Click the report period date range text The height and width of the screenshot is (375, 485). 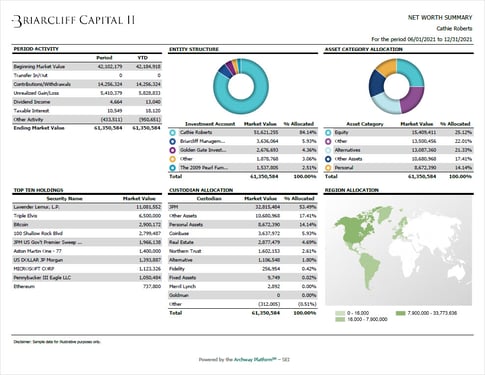click(422, 39)
